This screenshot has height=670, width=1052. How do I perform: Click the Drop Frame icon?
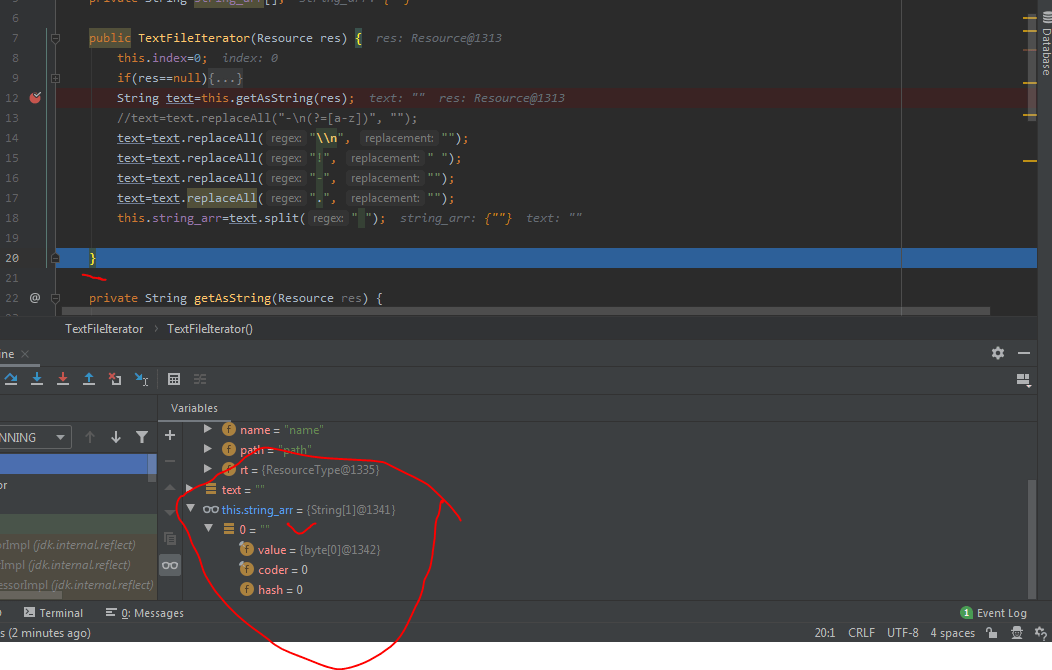click(x=115, y=379)
